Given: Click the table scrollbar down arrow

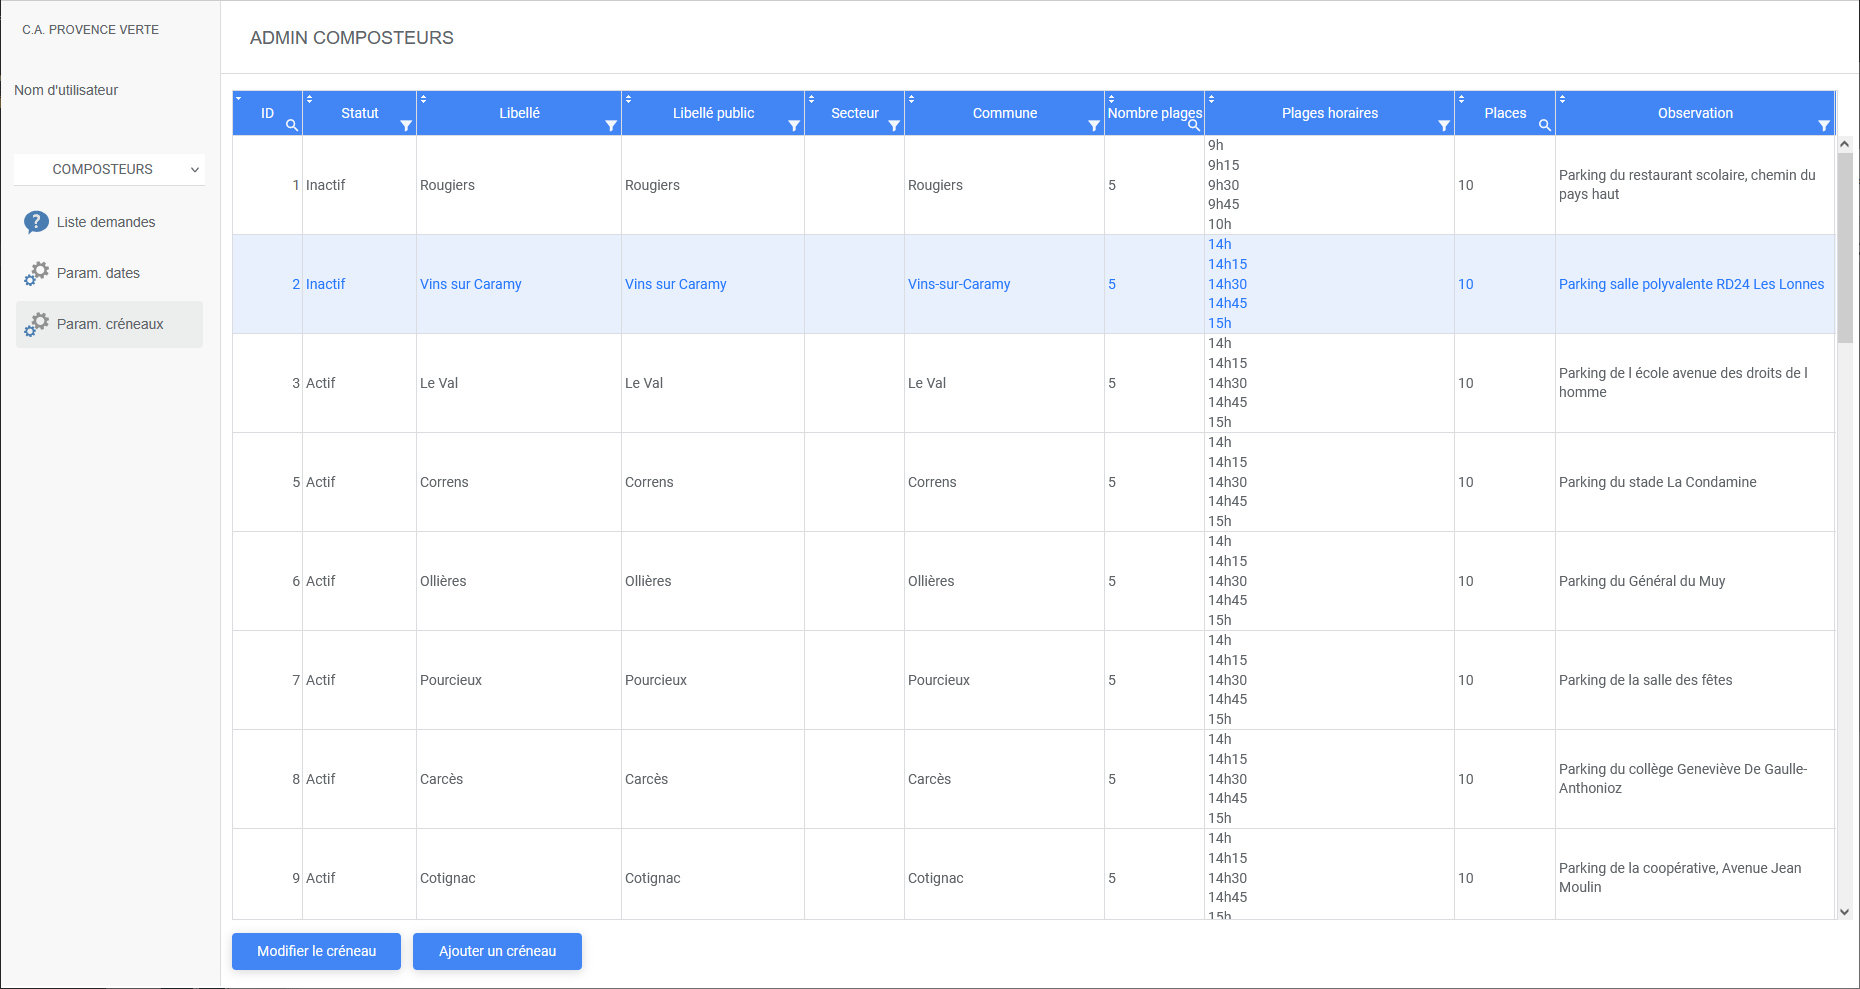Looking at the screenshot, I should pos(1845,912).
